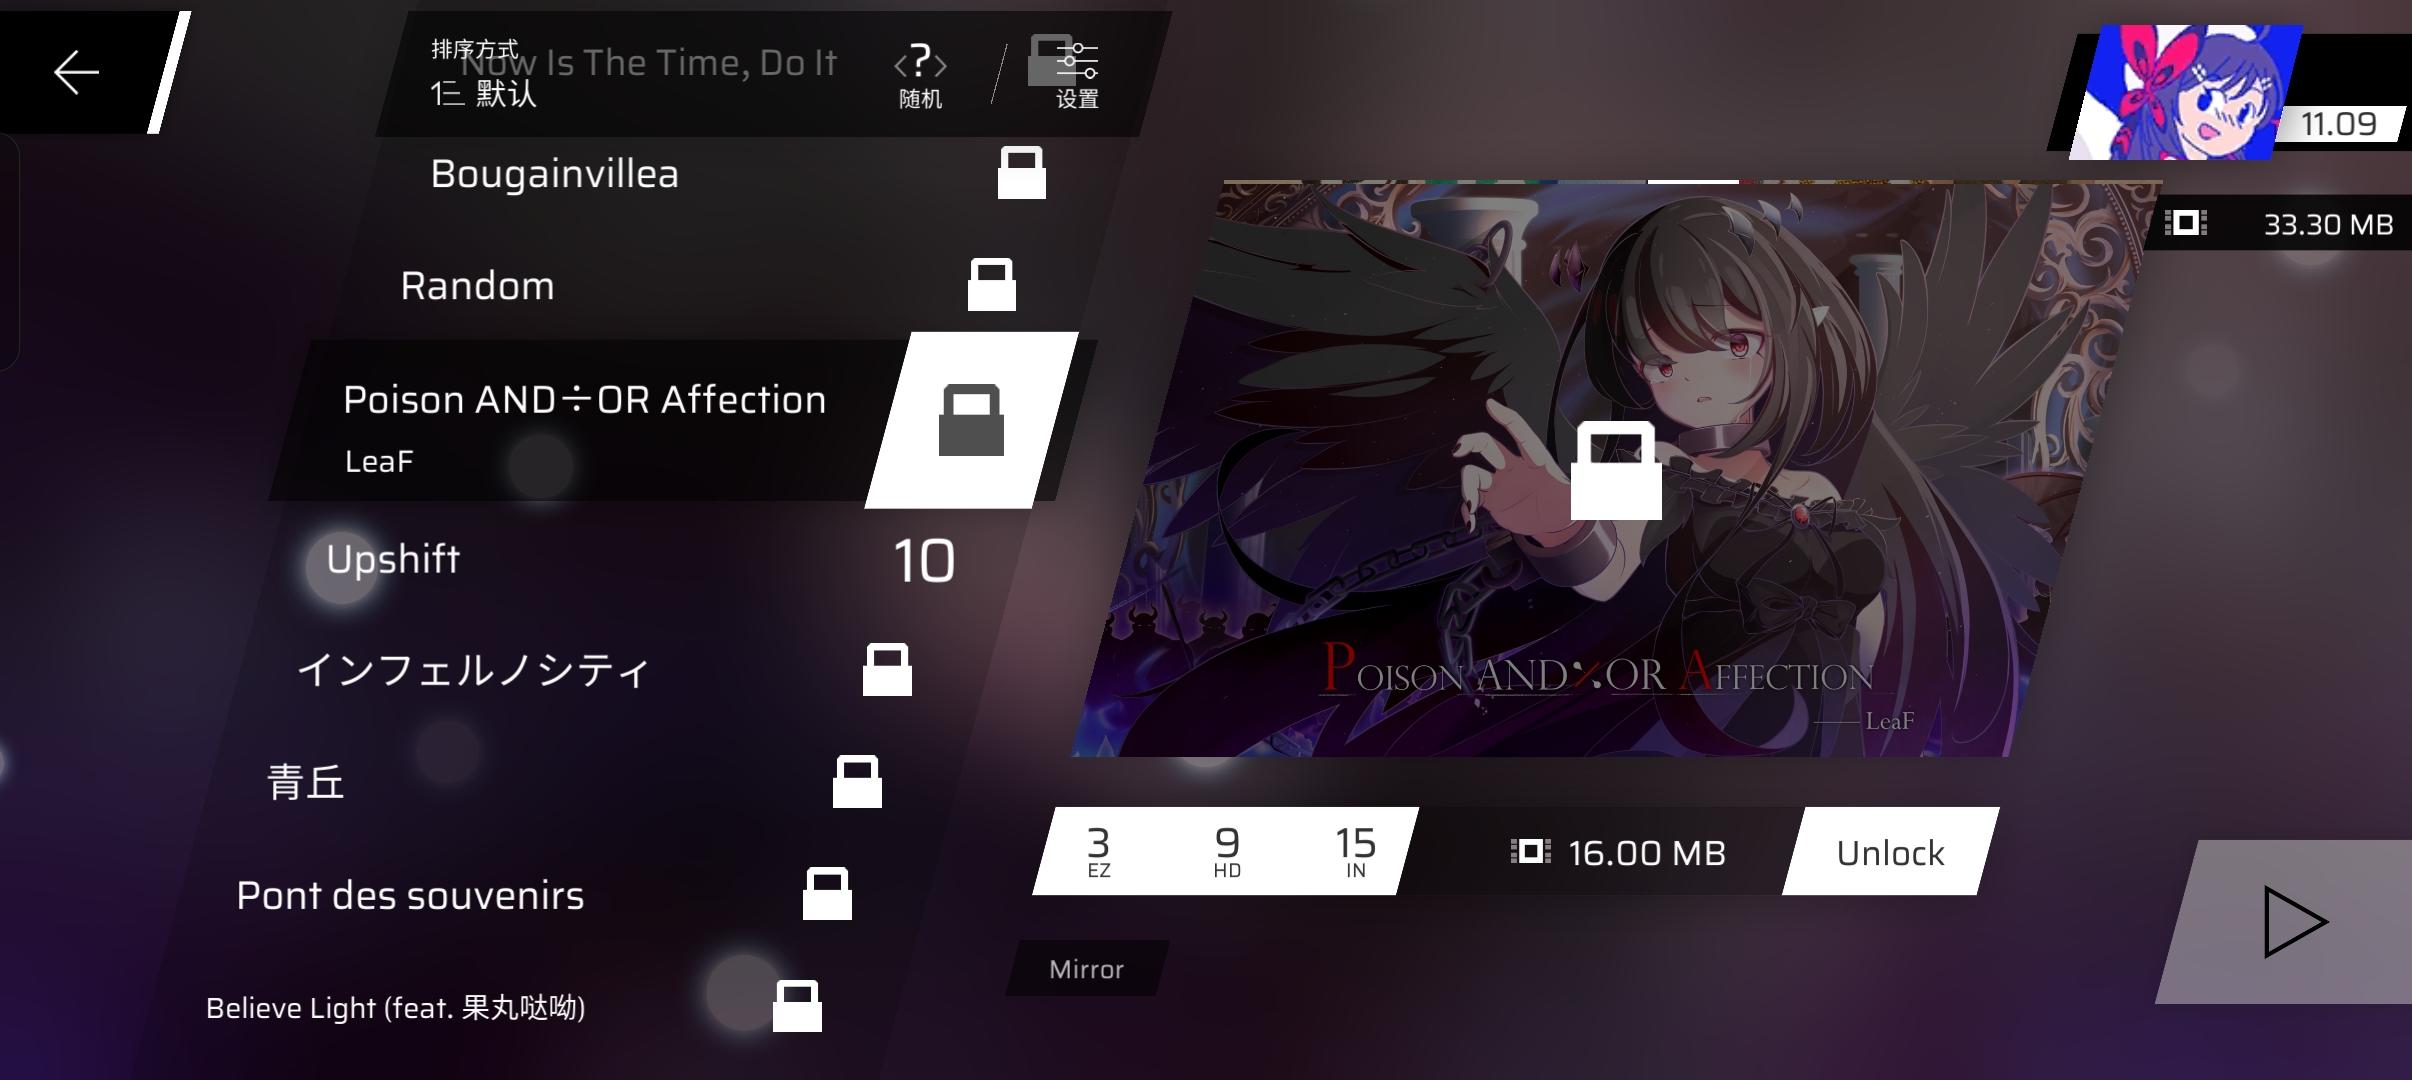
Task: Tap the back arrow icon
Action: coord(76,72)
